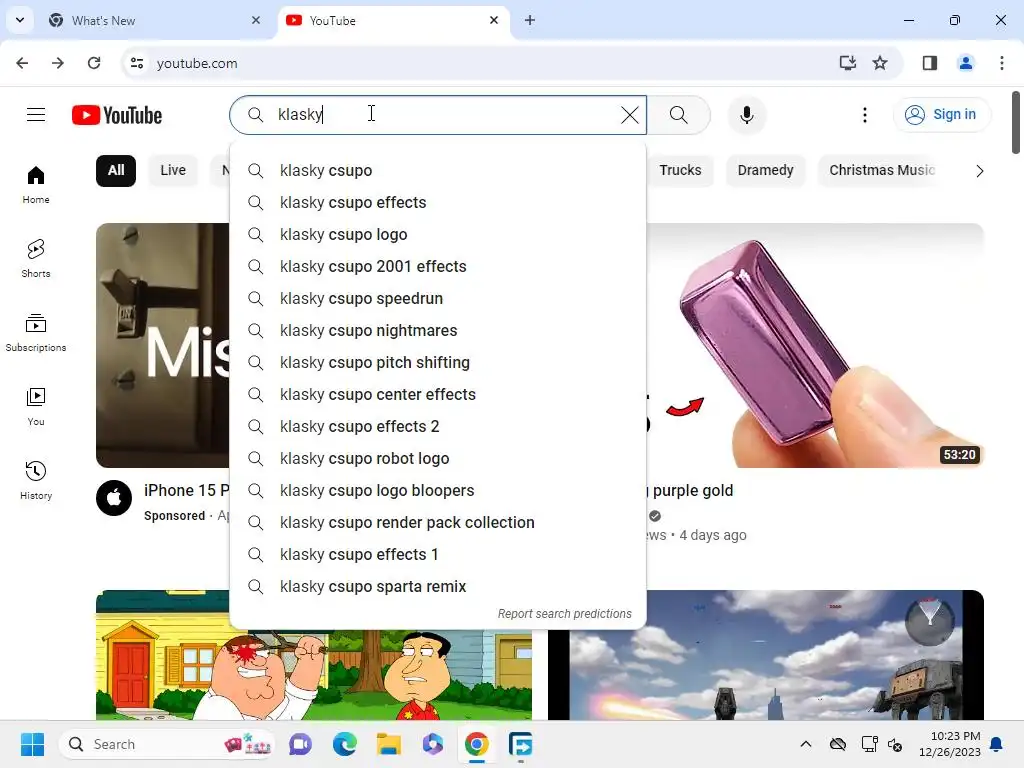
Task: Choose suggestion "klasky csupo logo bloopers"
Action: (438, 490)
